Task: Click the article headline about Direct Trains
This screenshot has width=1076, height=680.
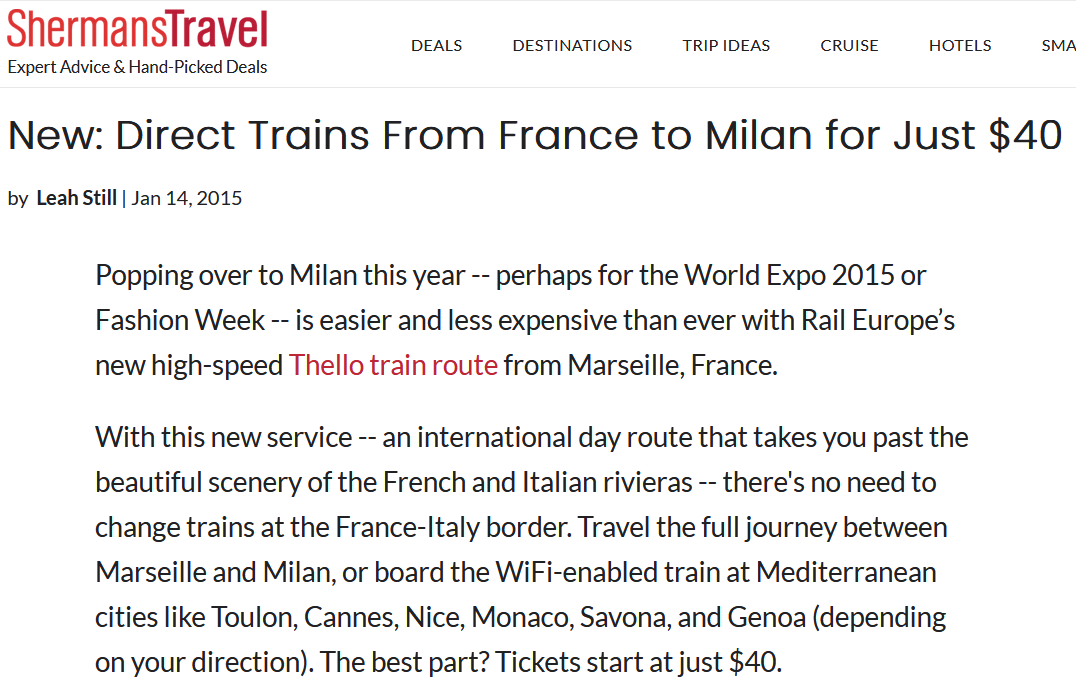Action: tap(535, 135)
